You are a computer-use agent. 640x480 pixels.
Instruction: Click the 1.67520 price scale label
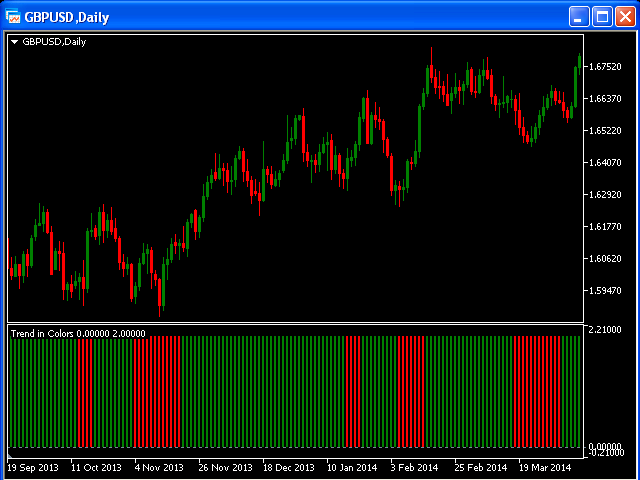pos(604,67)
